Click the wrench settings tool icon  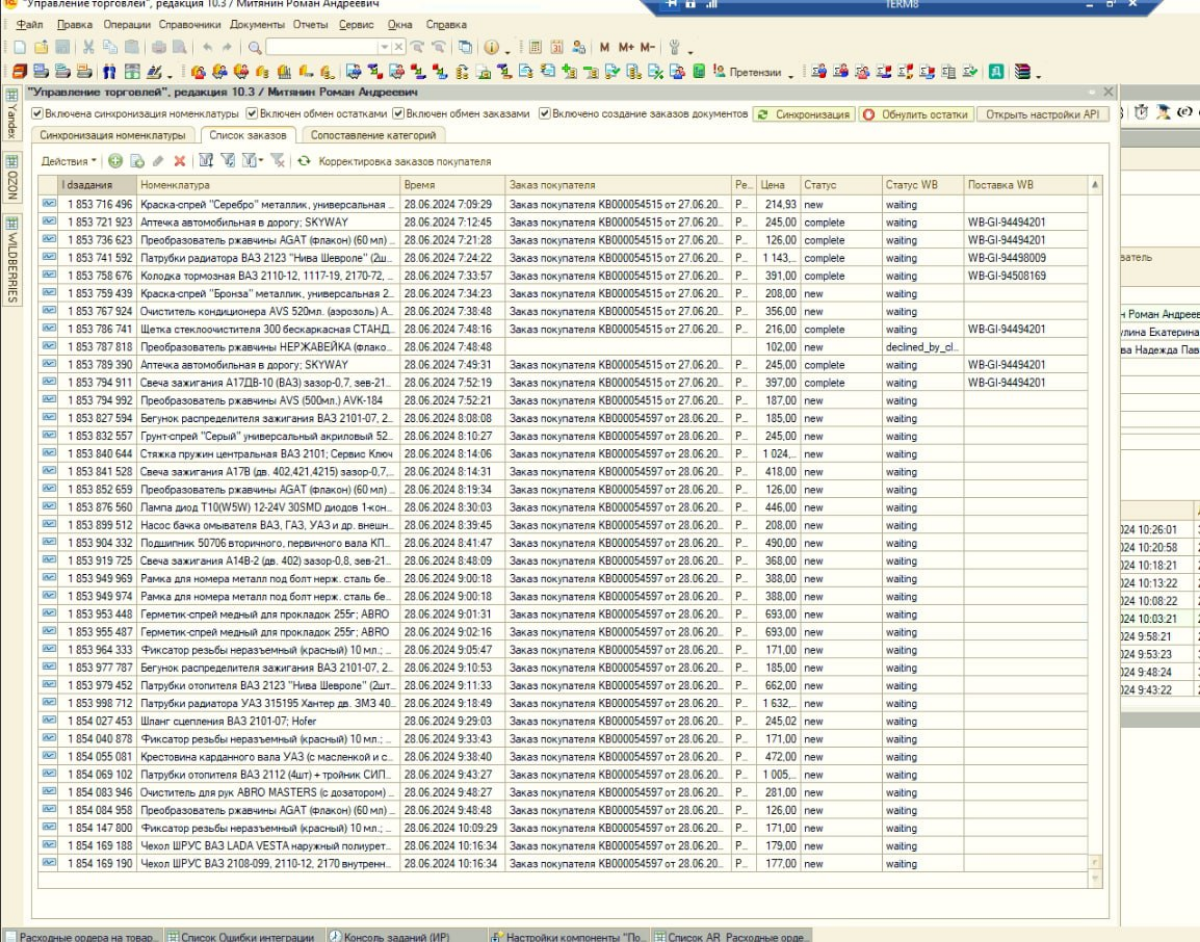click(674, 47)
